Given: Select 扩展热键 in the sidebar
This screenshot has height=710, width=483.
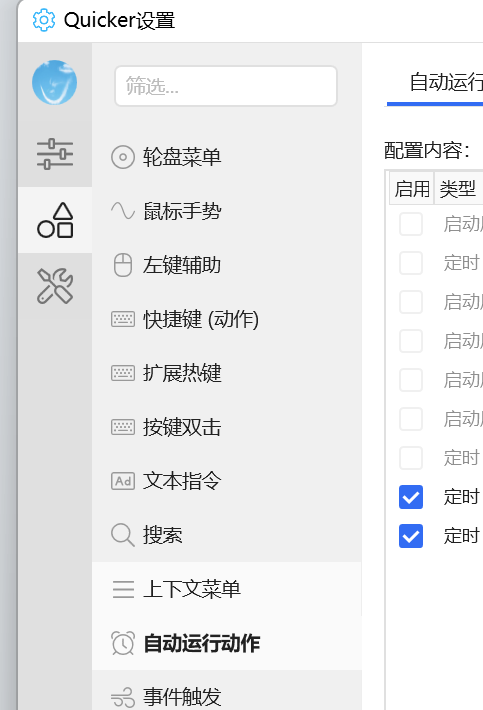Looking at the screenshot, I should point(227,373).
